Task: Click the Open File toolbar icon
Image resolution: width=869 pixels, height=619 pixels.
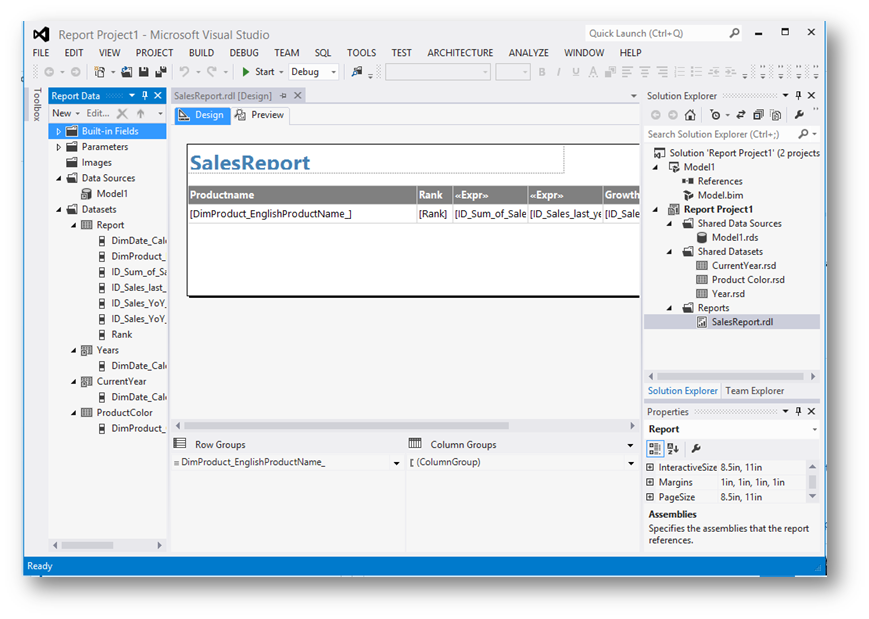Action: (127, 71)
